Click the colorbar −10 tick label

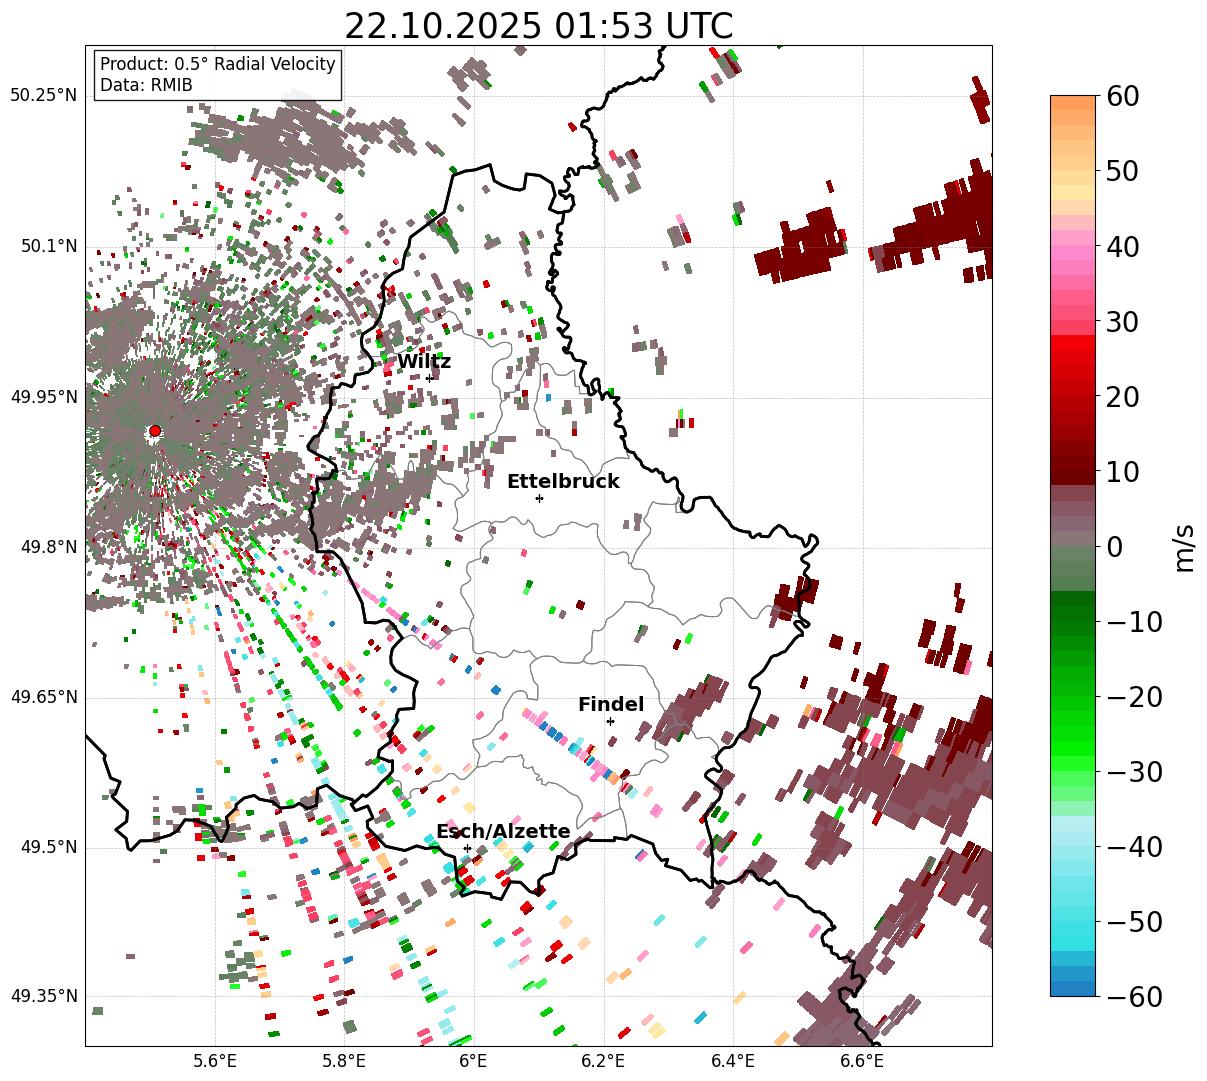pos(1134,621)
